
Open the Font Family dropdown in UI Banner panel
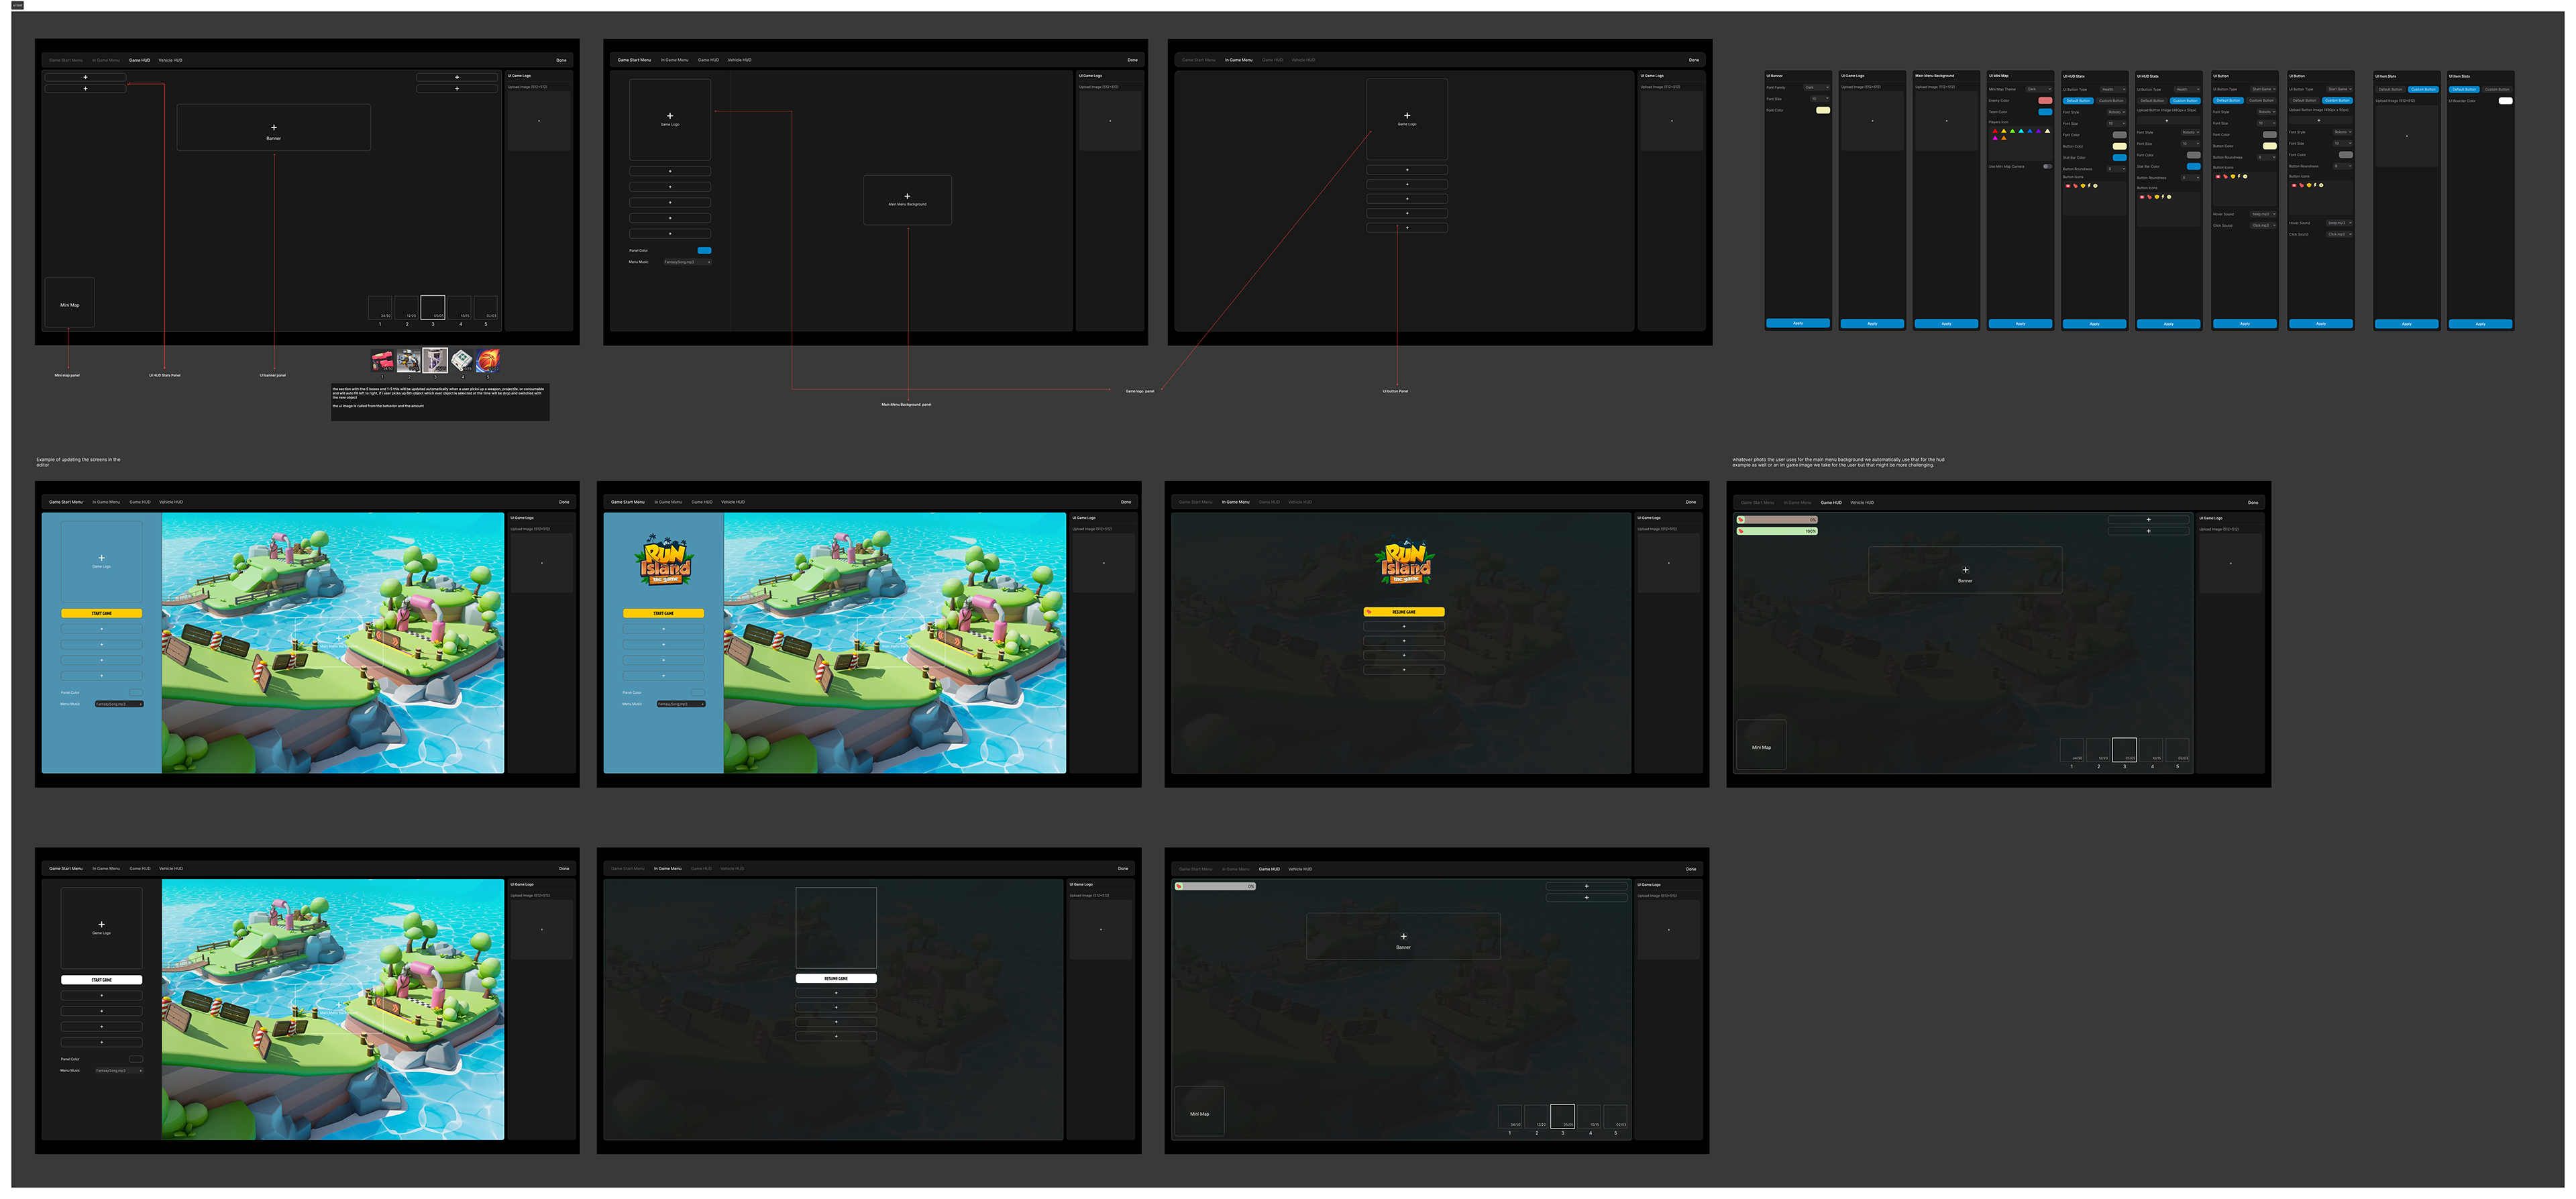[x=1817, y=88]
